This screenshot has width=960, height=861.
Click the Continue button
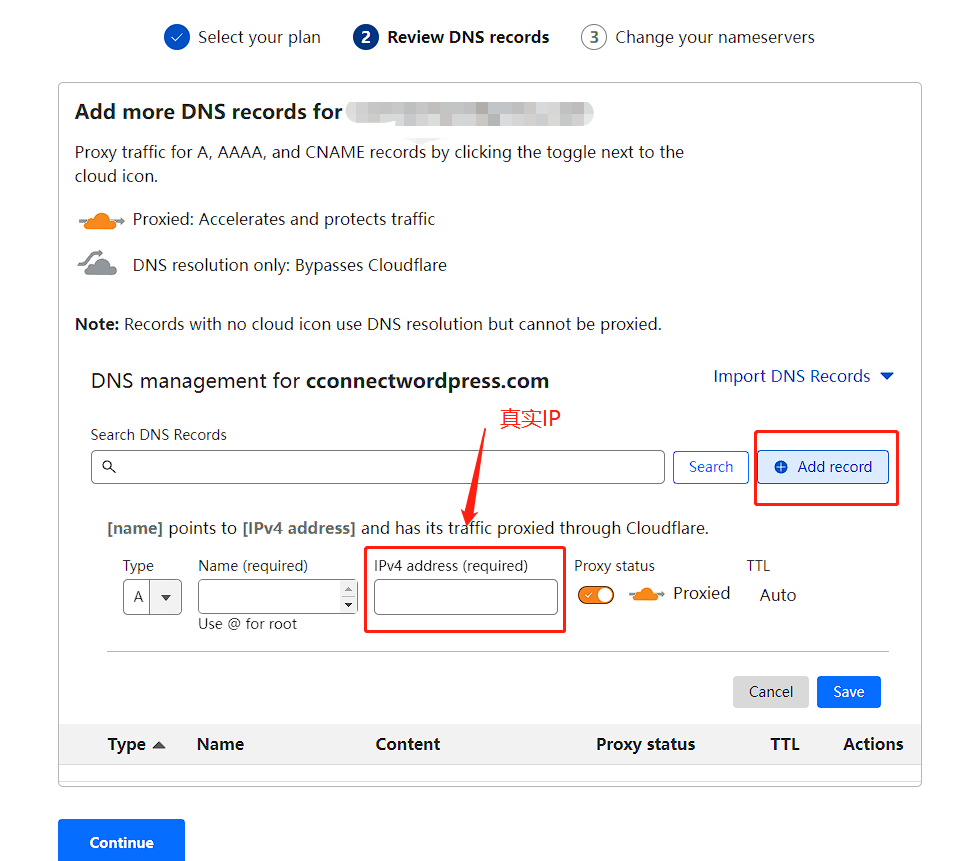pos(121,842)
